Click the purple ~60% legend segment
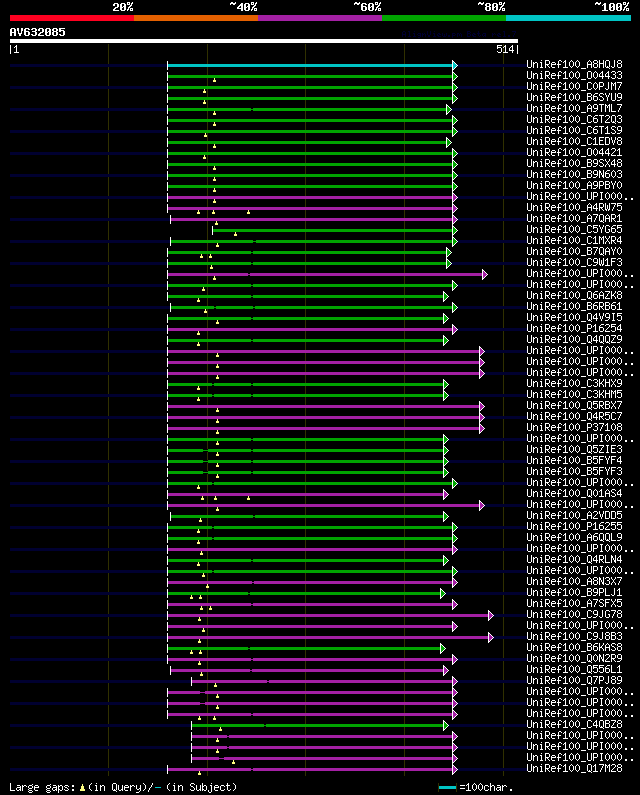This screenshot has height=795, width=640. click(x=320, y=18)
